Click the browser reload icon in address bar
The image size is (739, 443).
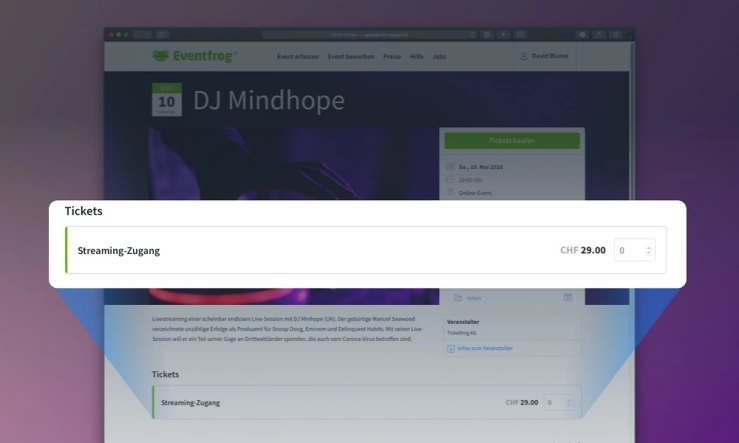click(472, 35)
